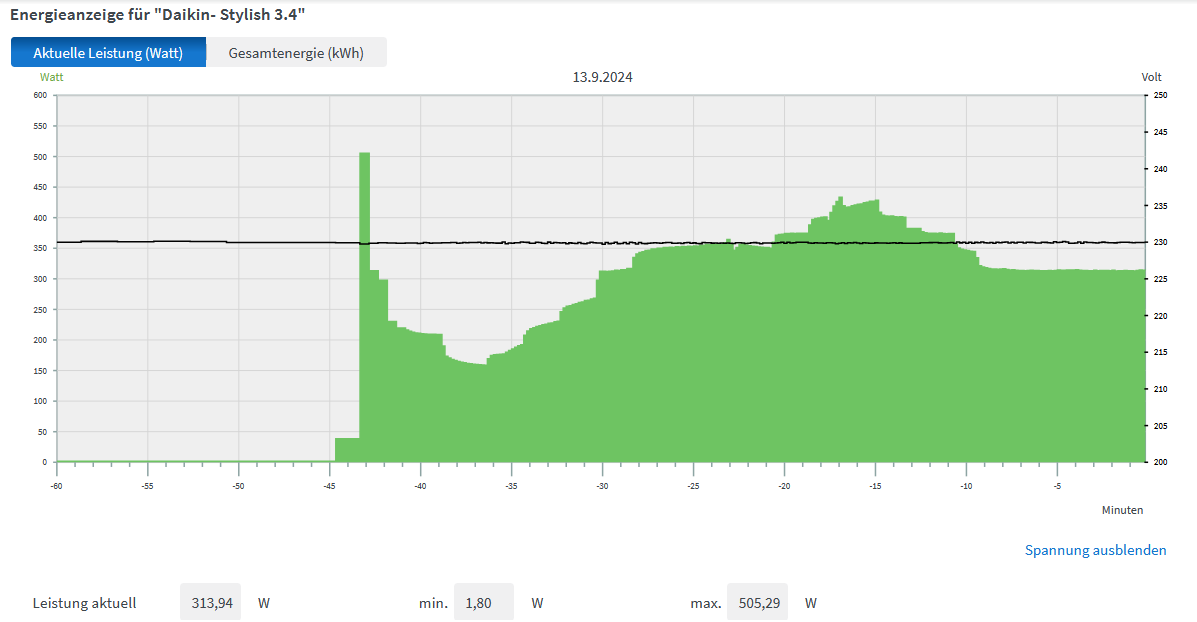1197x622 pixels.
Task: Click the green Watt axis label
Action: 51,76
